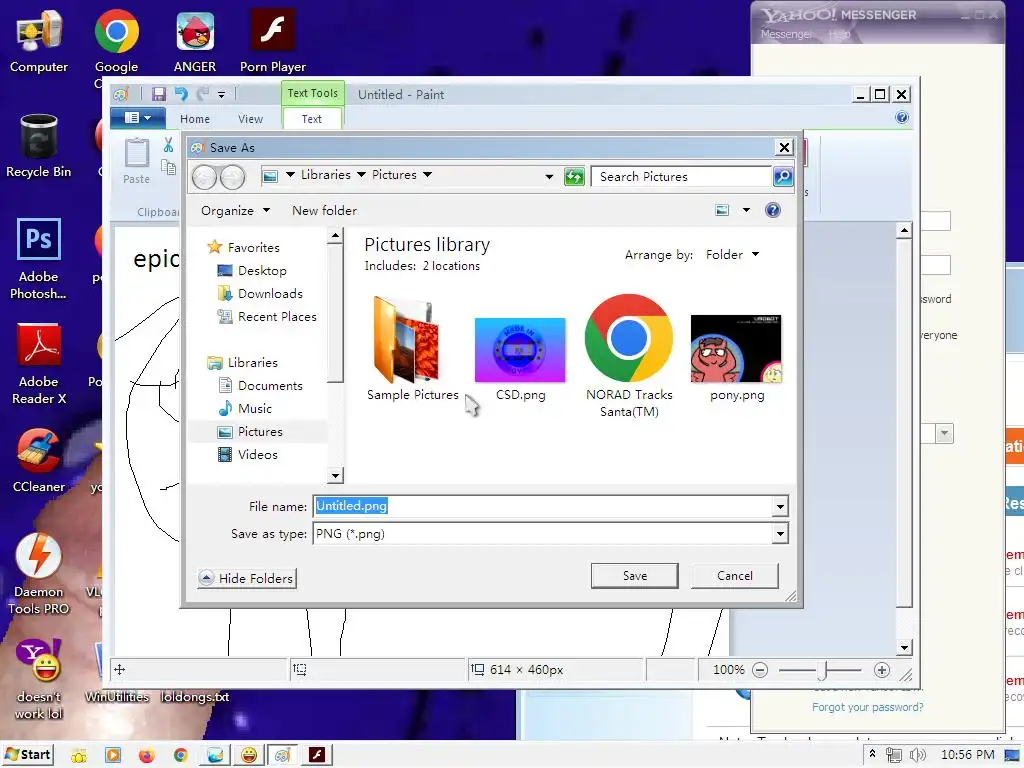Open the CCleaner desktop icon
Image resolution: width=1024 pixels, height=768 pixels.
point(39,461)
